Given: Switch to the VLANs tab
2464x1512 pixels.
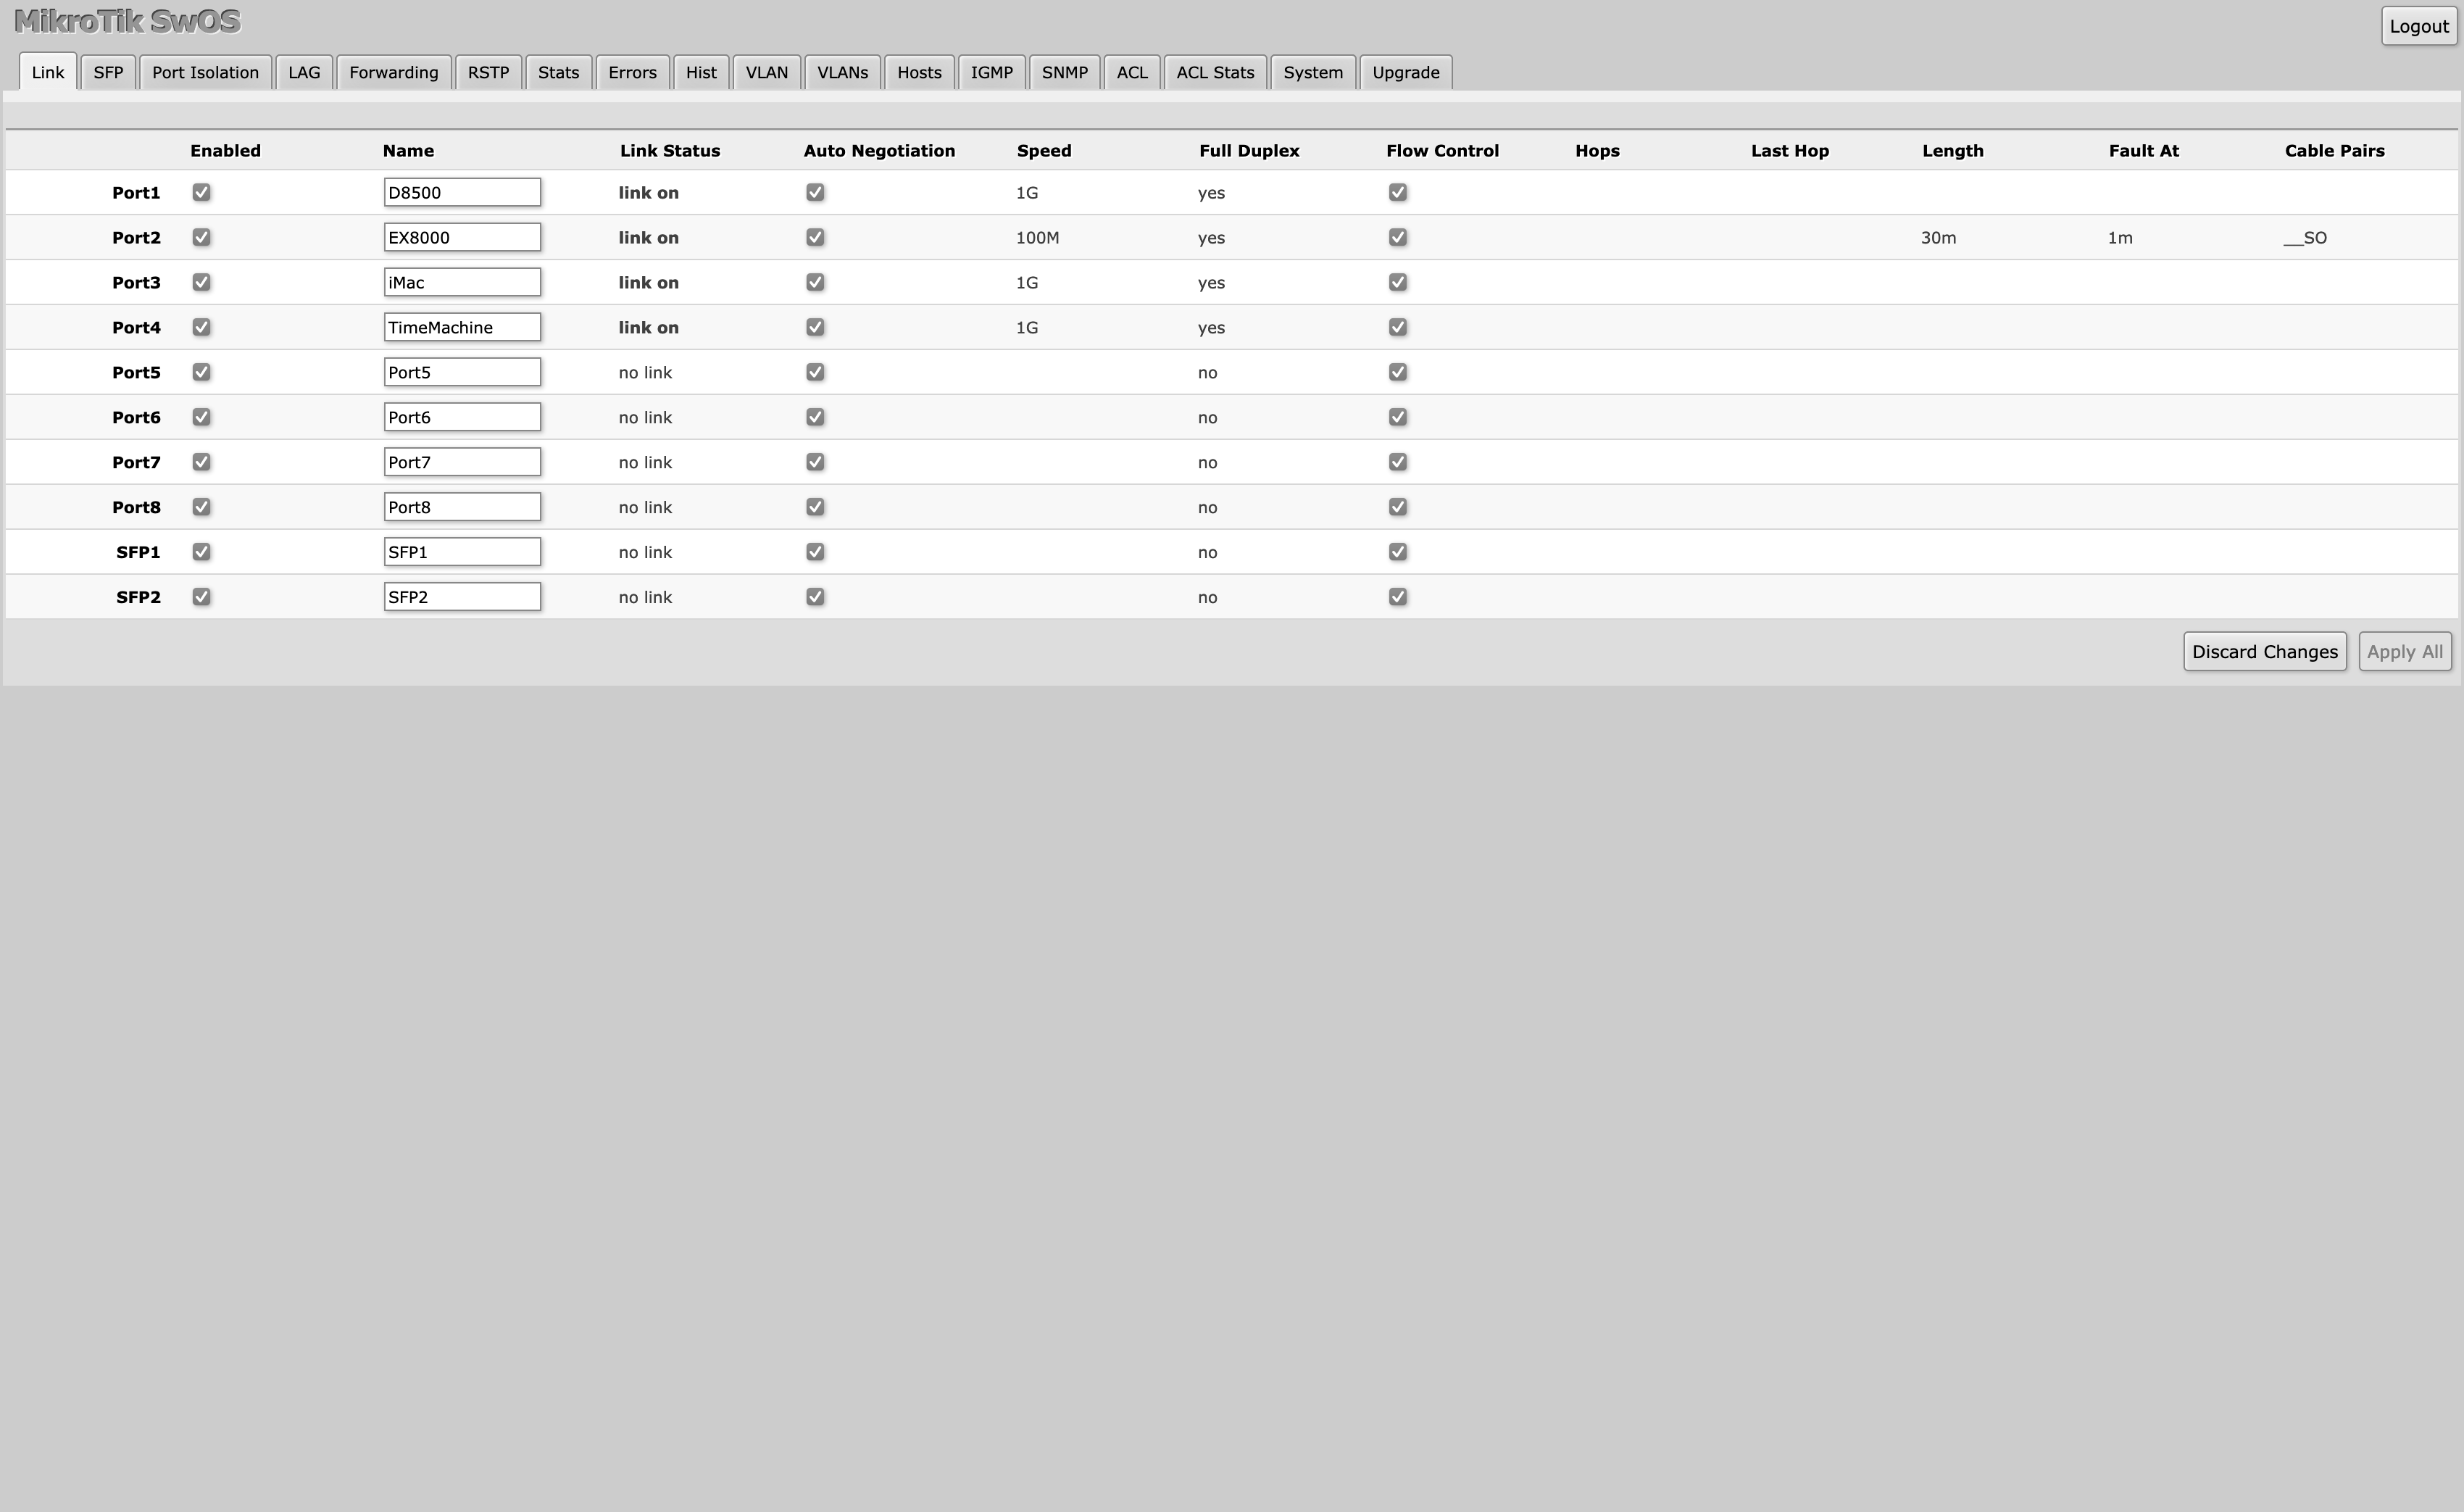Looking at the screenshot, I should [842, 72].
